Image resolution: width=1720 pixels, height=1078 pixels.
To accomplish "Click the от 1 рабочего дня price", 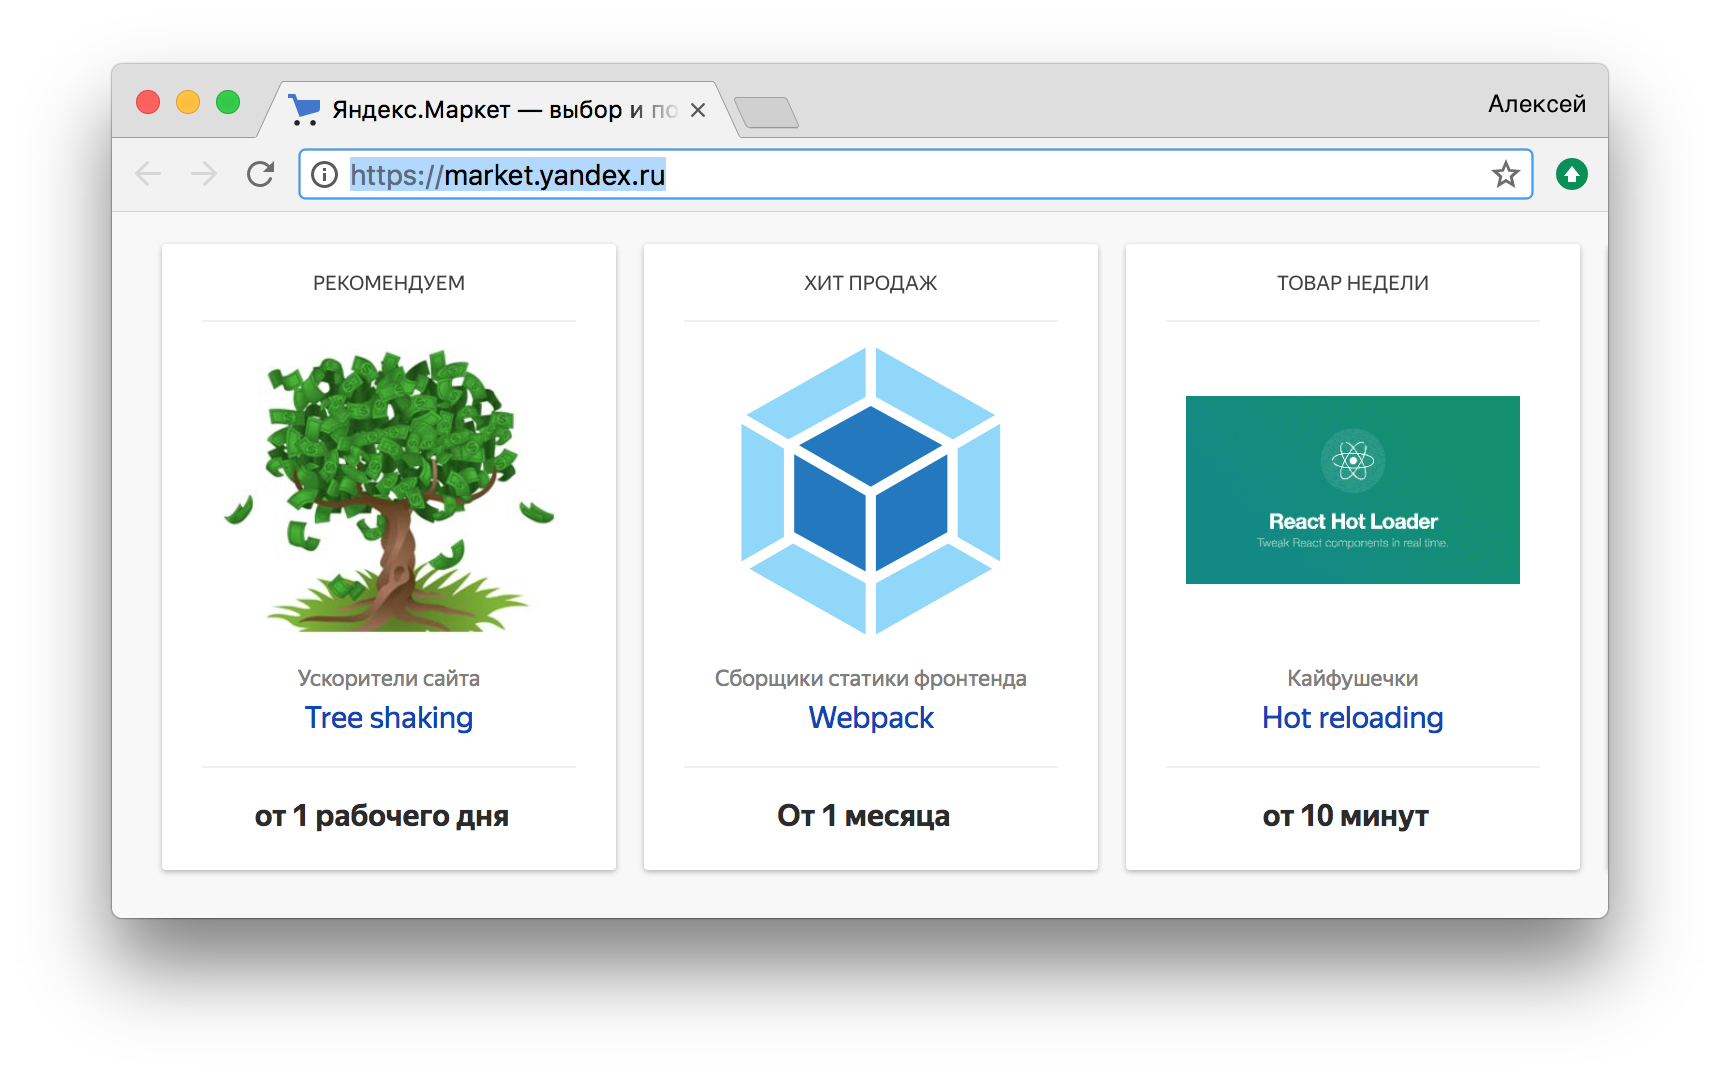I will tap(382, 816).
